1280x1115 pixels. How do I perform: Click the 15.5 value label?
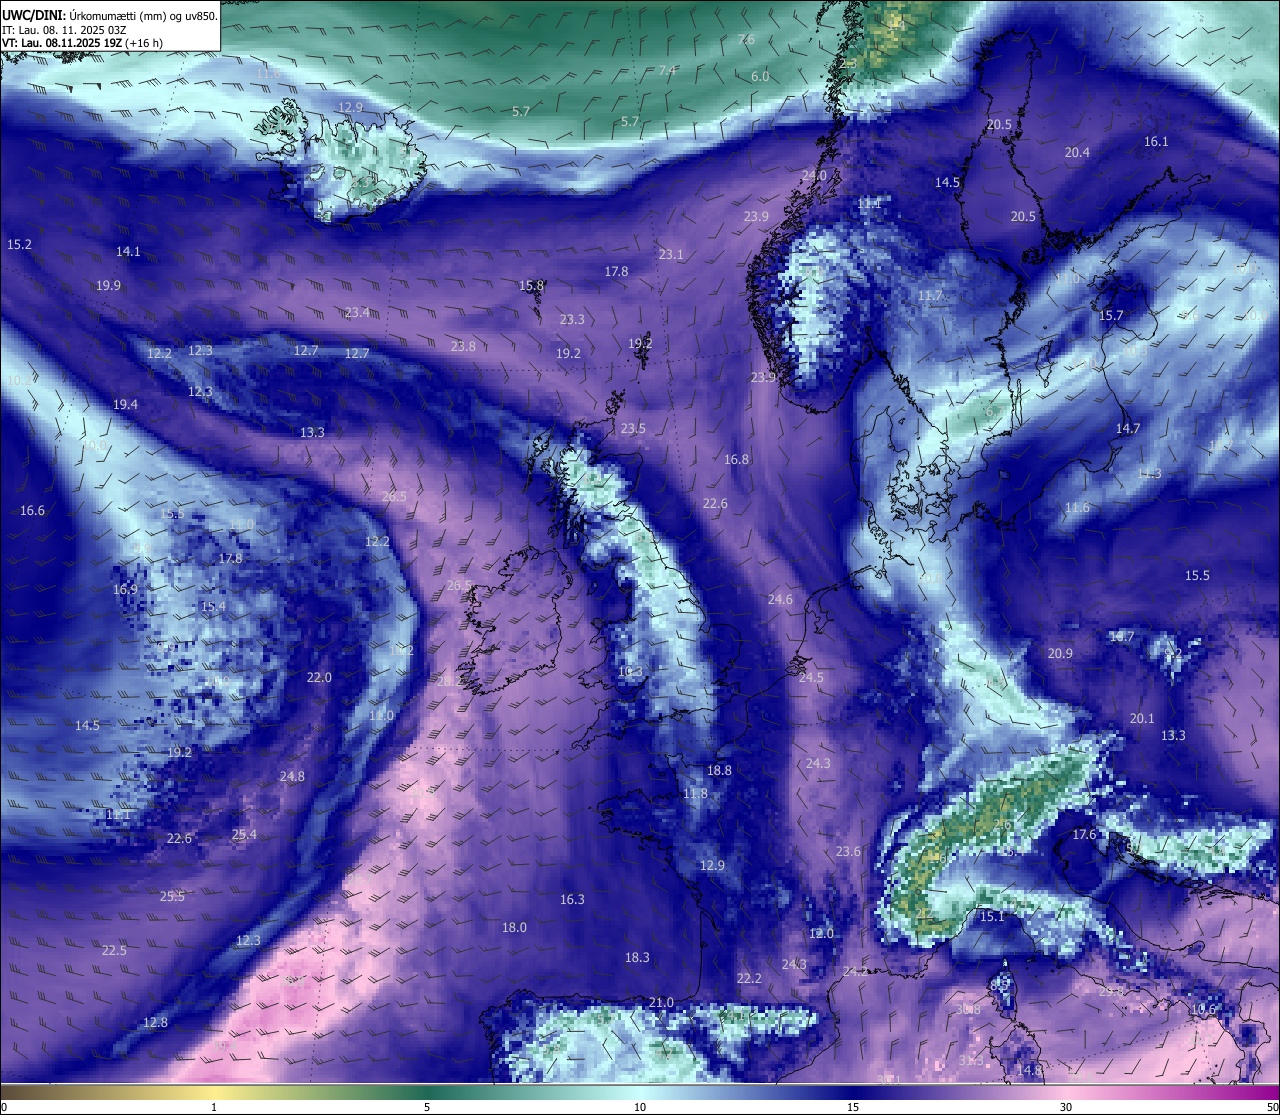pyautogui.click(x=1197, y=576)
